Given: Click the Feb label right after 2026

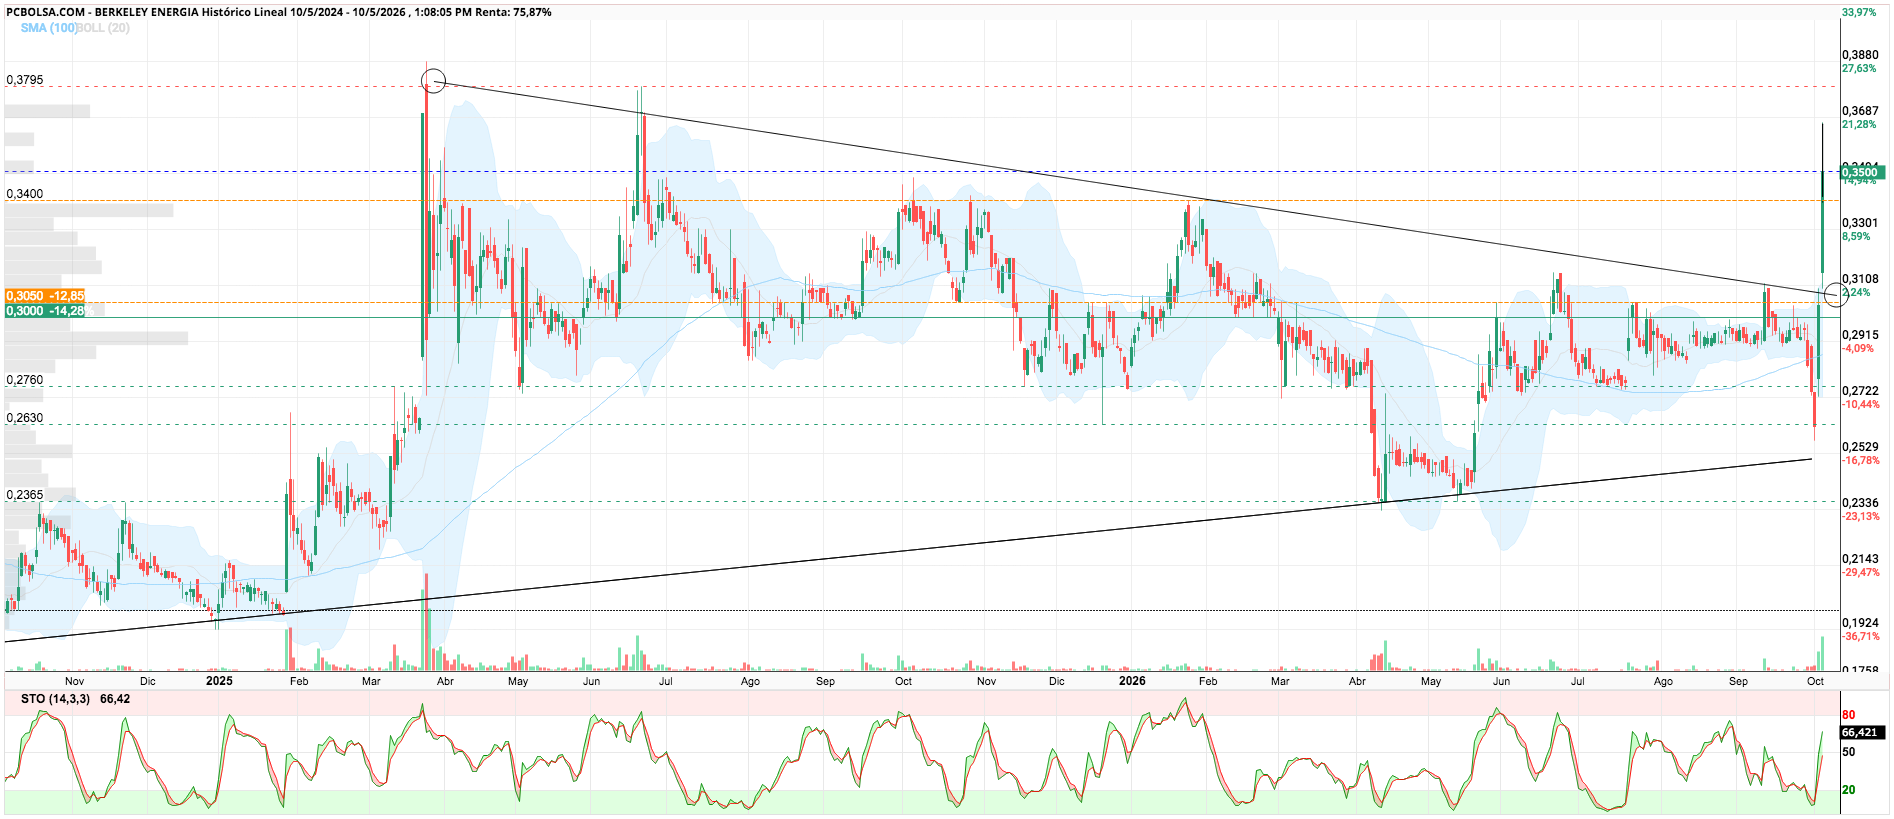Looking at the screenshot, I should [1208, 681].
